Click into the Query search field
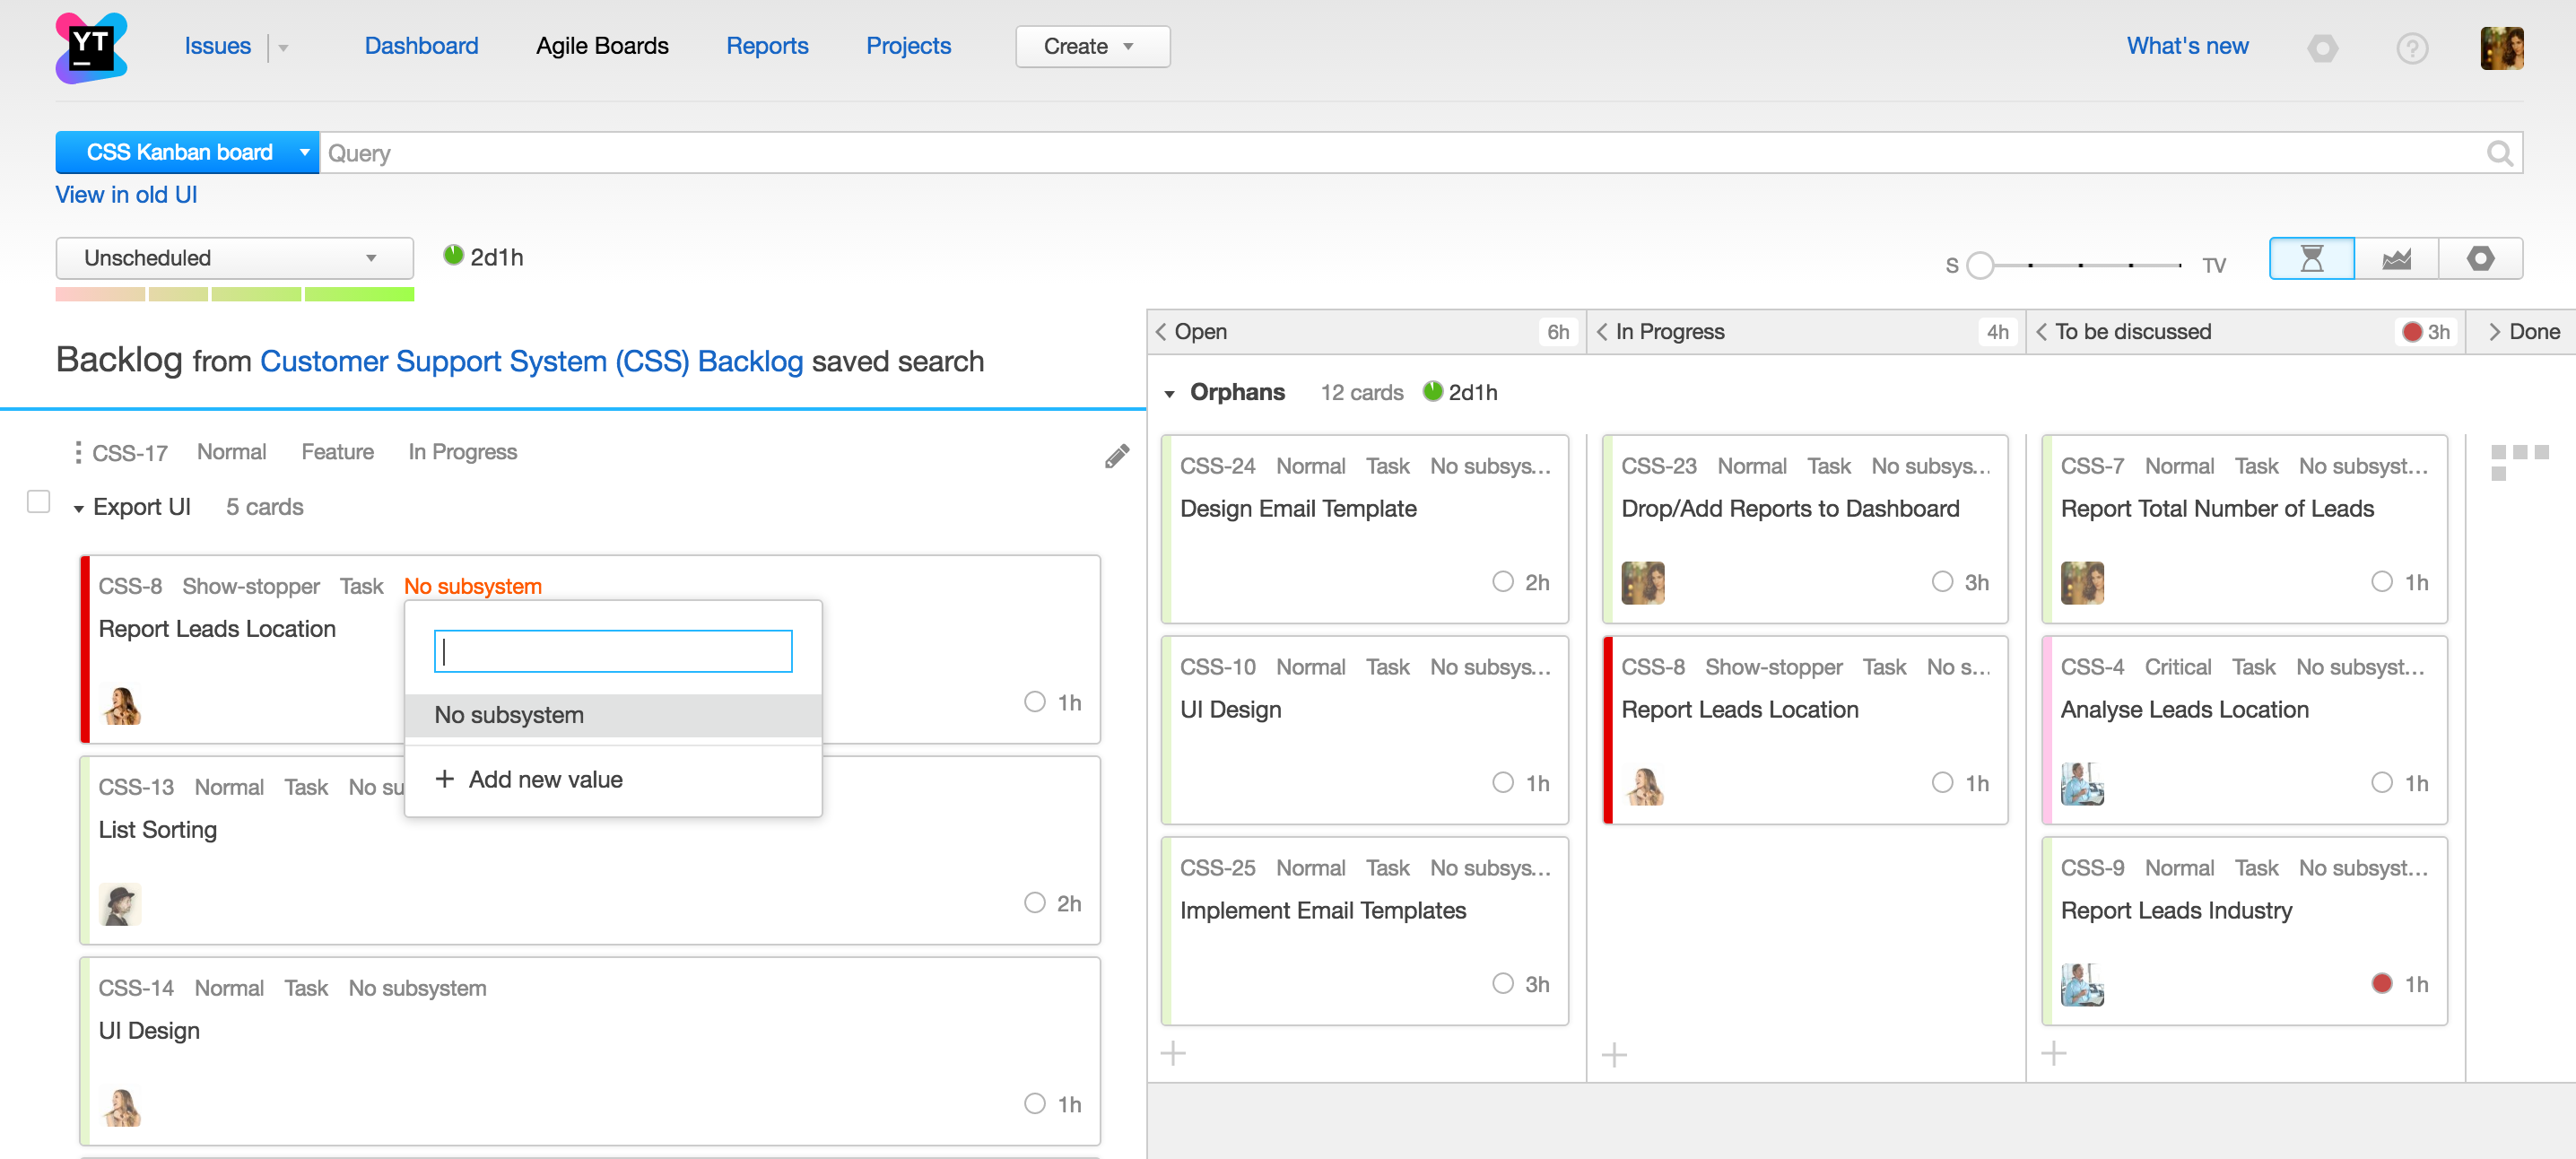2576x1159 pixels. point(1400,153)
